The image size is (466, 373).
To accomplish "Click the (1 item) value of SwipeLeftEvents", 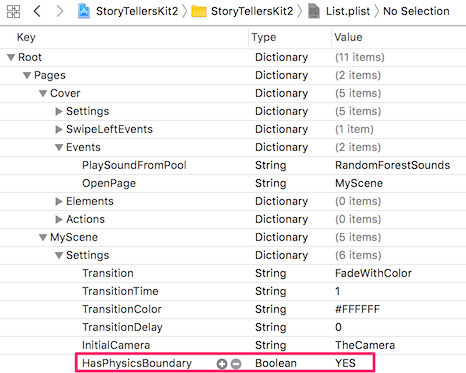I will 354,129.
